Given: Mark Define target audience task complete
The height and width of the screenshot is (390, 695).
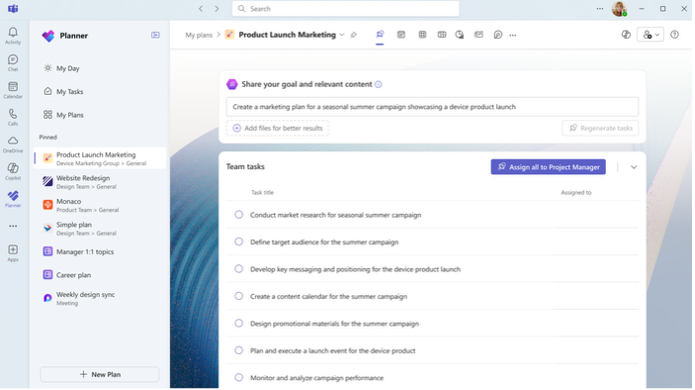Looking at the screenshot, I should coord(239,242).
